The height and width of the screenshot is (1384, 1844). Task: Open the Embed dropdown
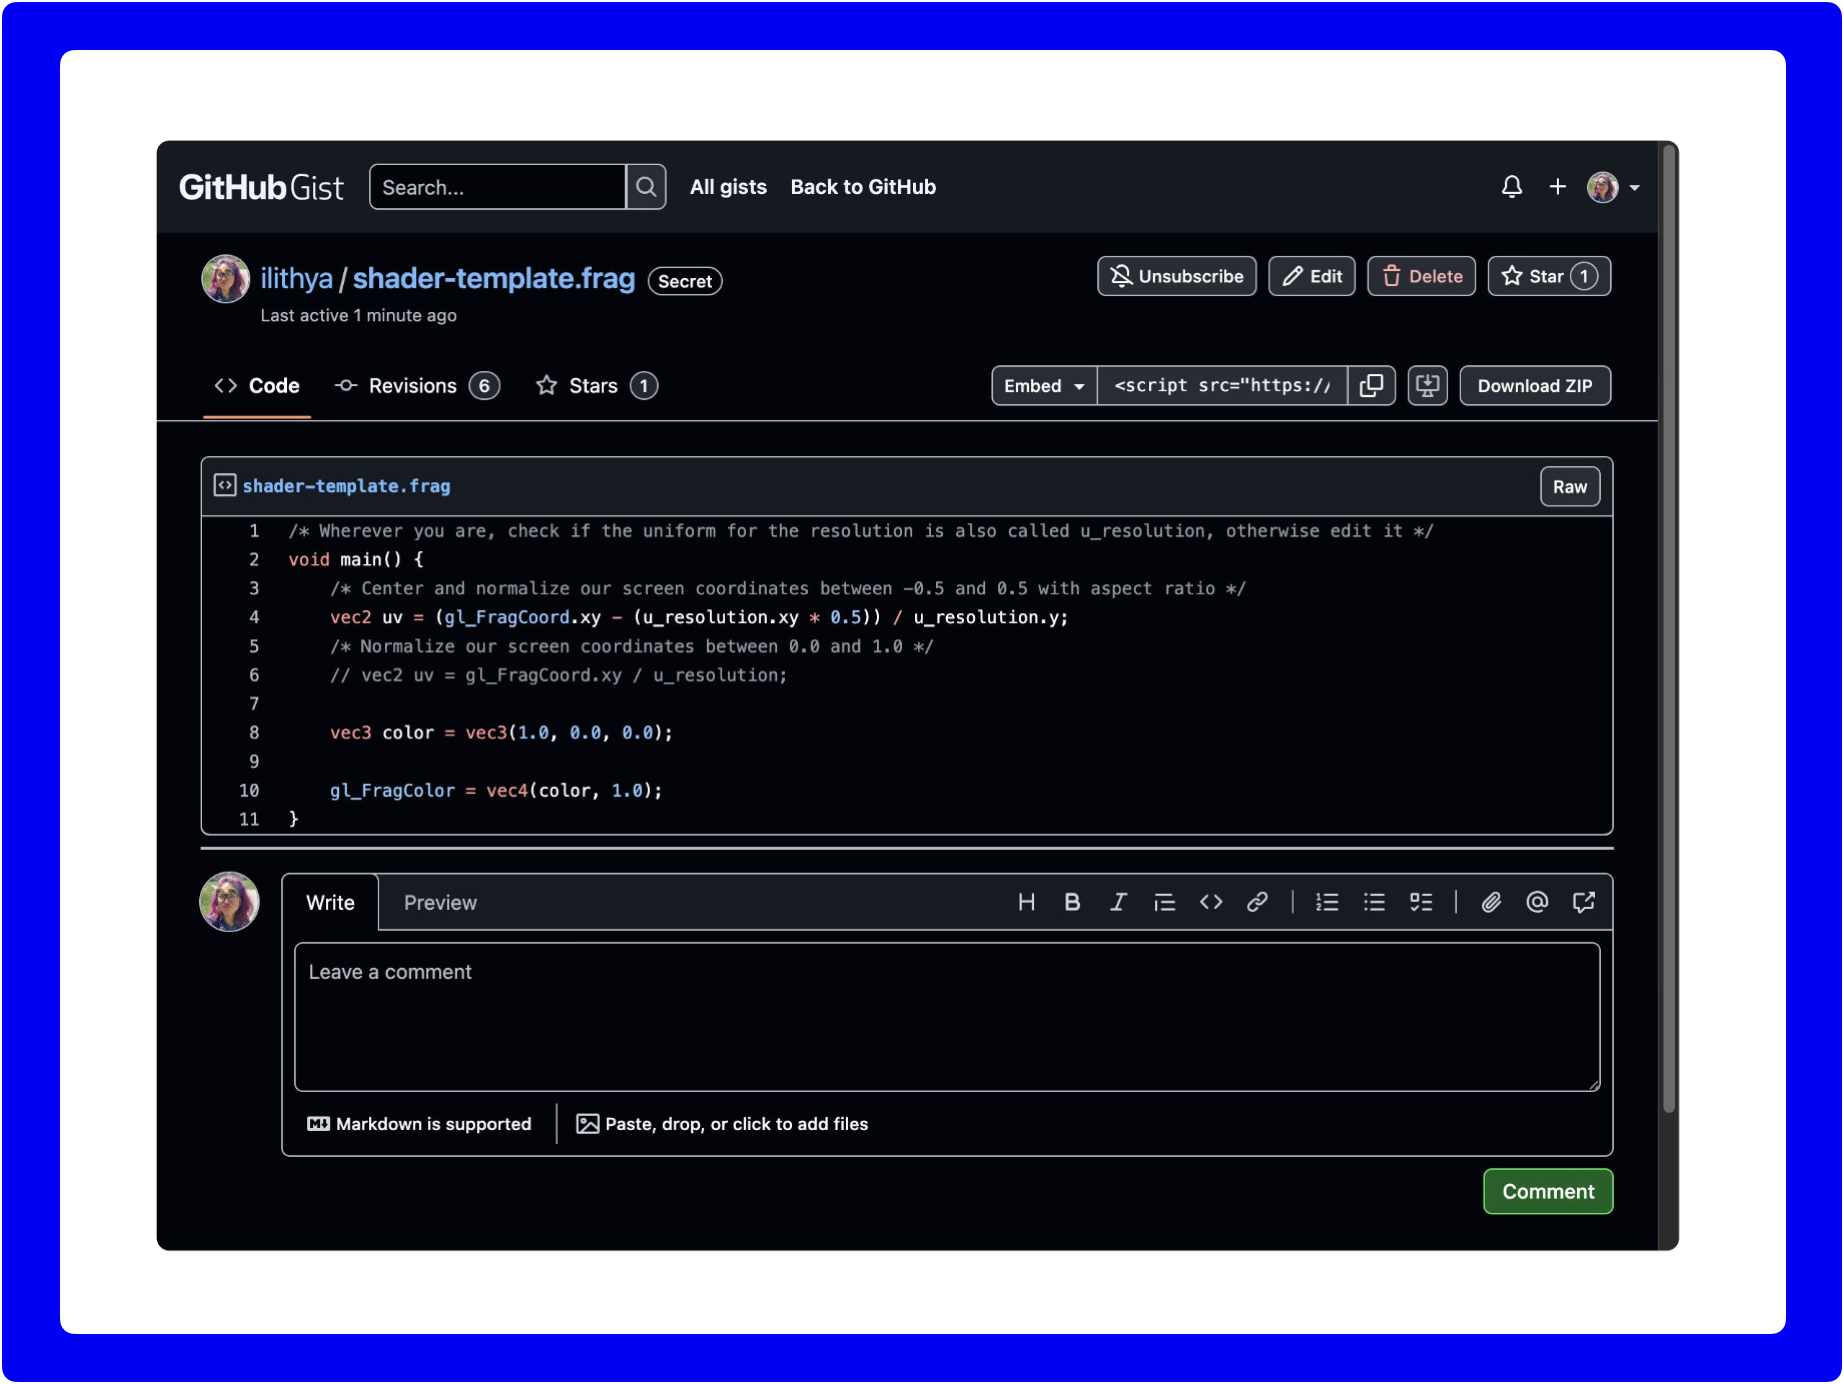coord(1044,386)
